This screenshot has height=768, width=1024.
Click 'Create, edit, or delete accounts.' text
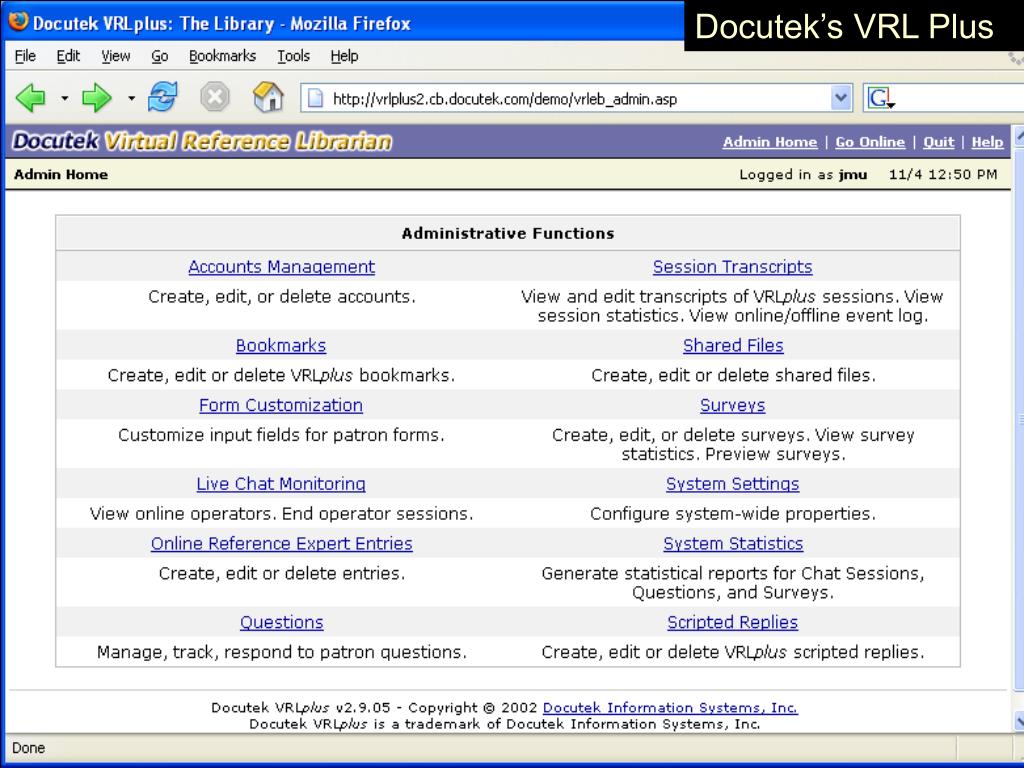pos(281,296)
